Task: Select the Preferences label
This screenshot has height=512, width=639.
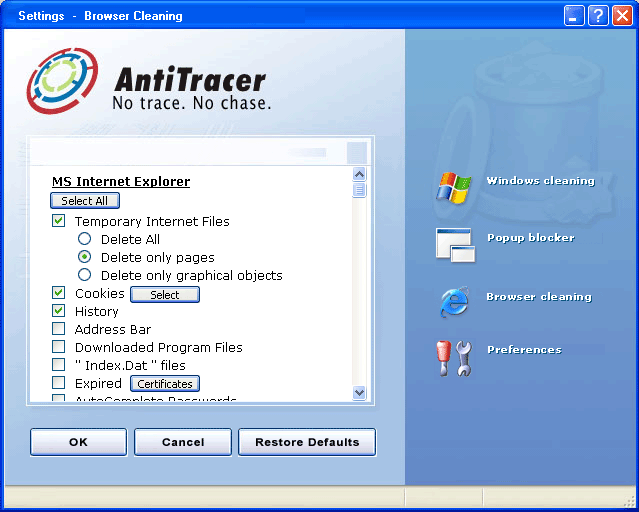Action: click(524, 349)
